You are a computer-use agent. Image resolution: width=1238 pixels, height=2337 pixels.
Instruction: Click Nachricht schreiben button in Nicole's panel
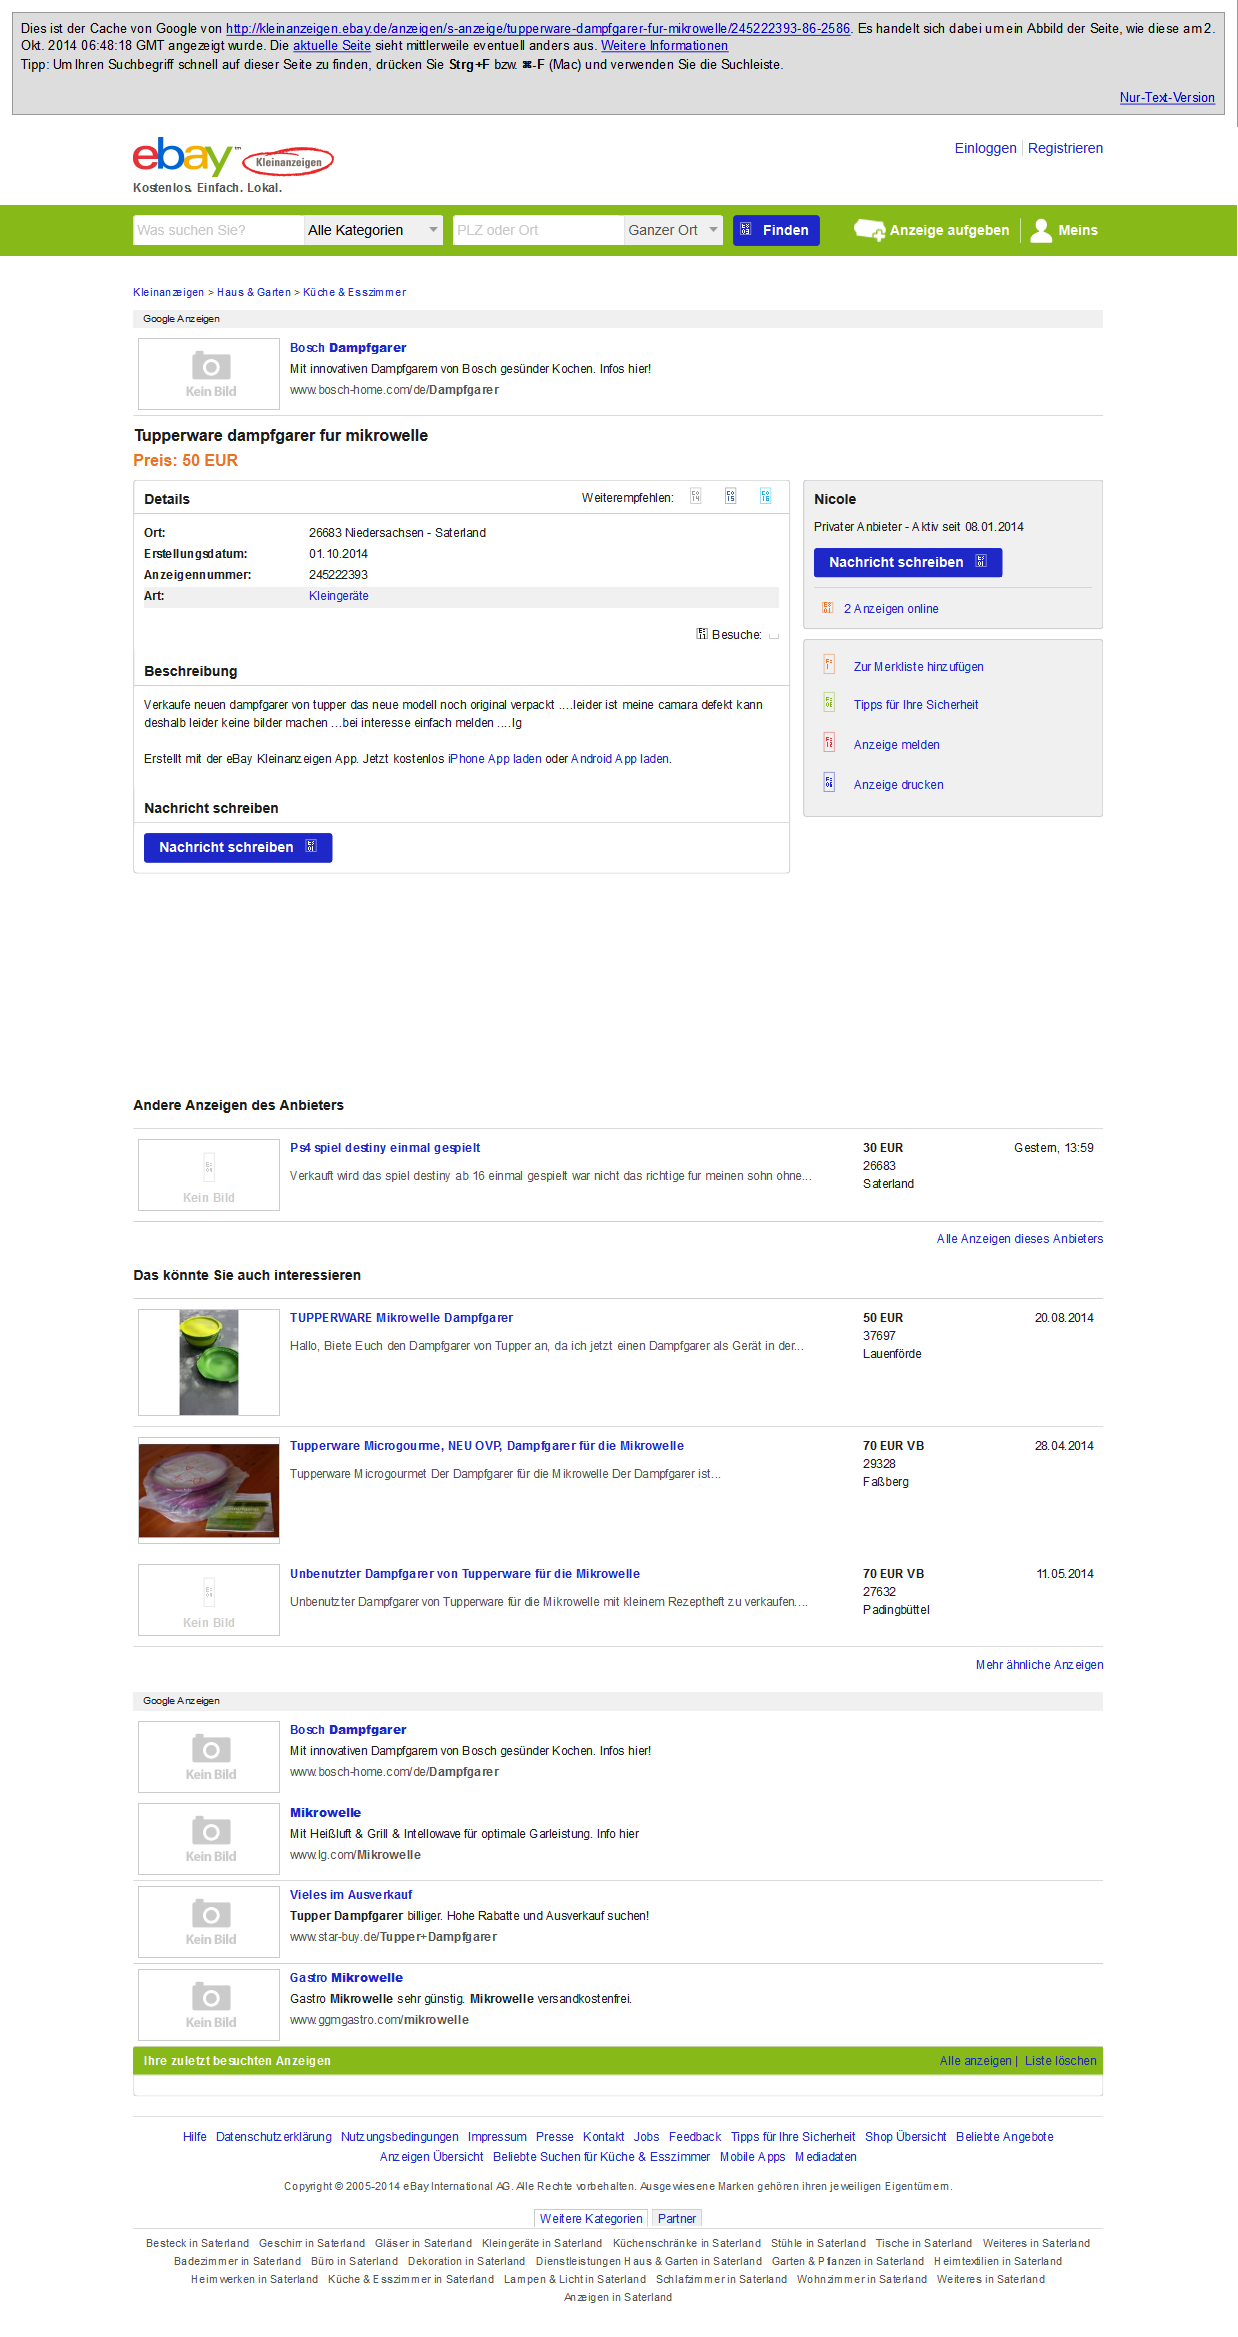[x=908, y=562]
